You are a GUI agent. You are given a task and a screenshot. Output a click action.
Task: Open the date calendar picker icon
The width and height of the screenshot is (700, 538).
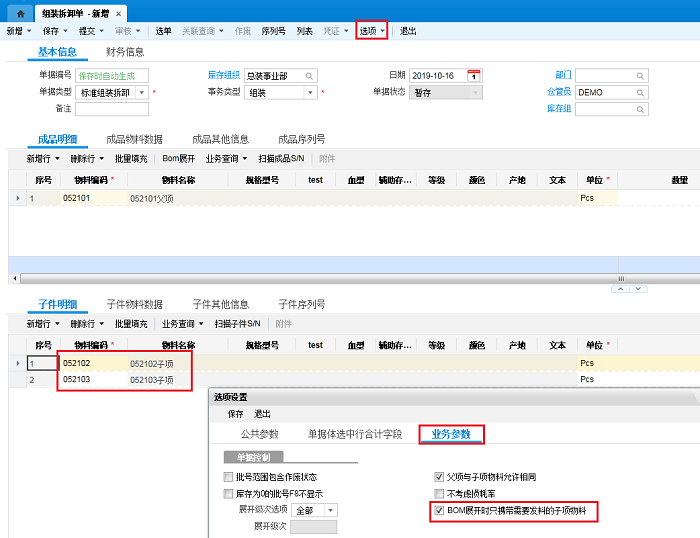tap(474, 76)
